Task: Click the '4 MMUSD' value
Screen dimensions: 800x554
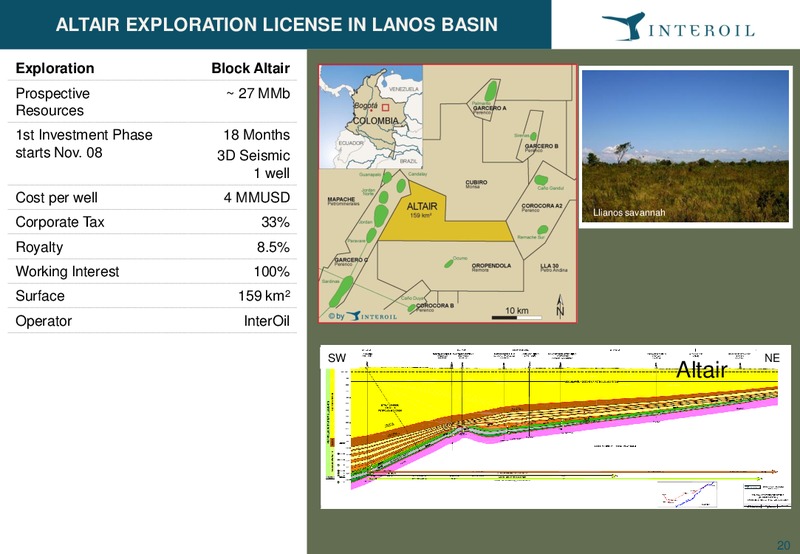Action: (257, 198)
